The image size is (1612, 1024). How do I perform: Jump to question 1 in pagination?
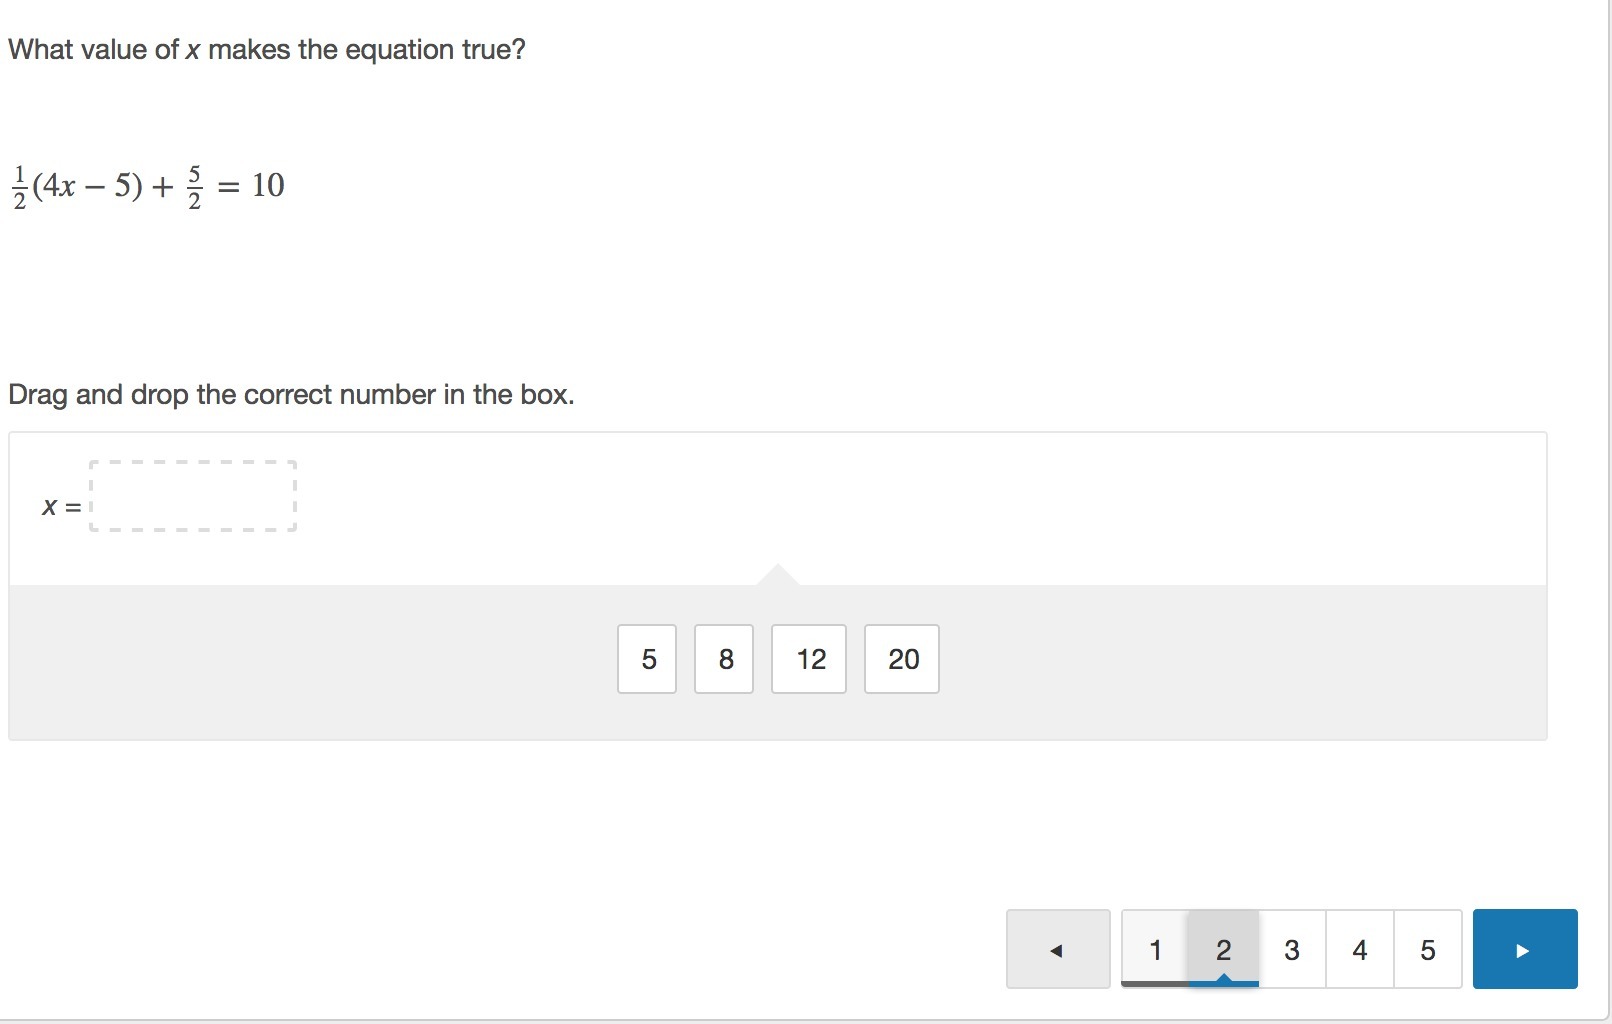[x=1155, y=949]
